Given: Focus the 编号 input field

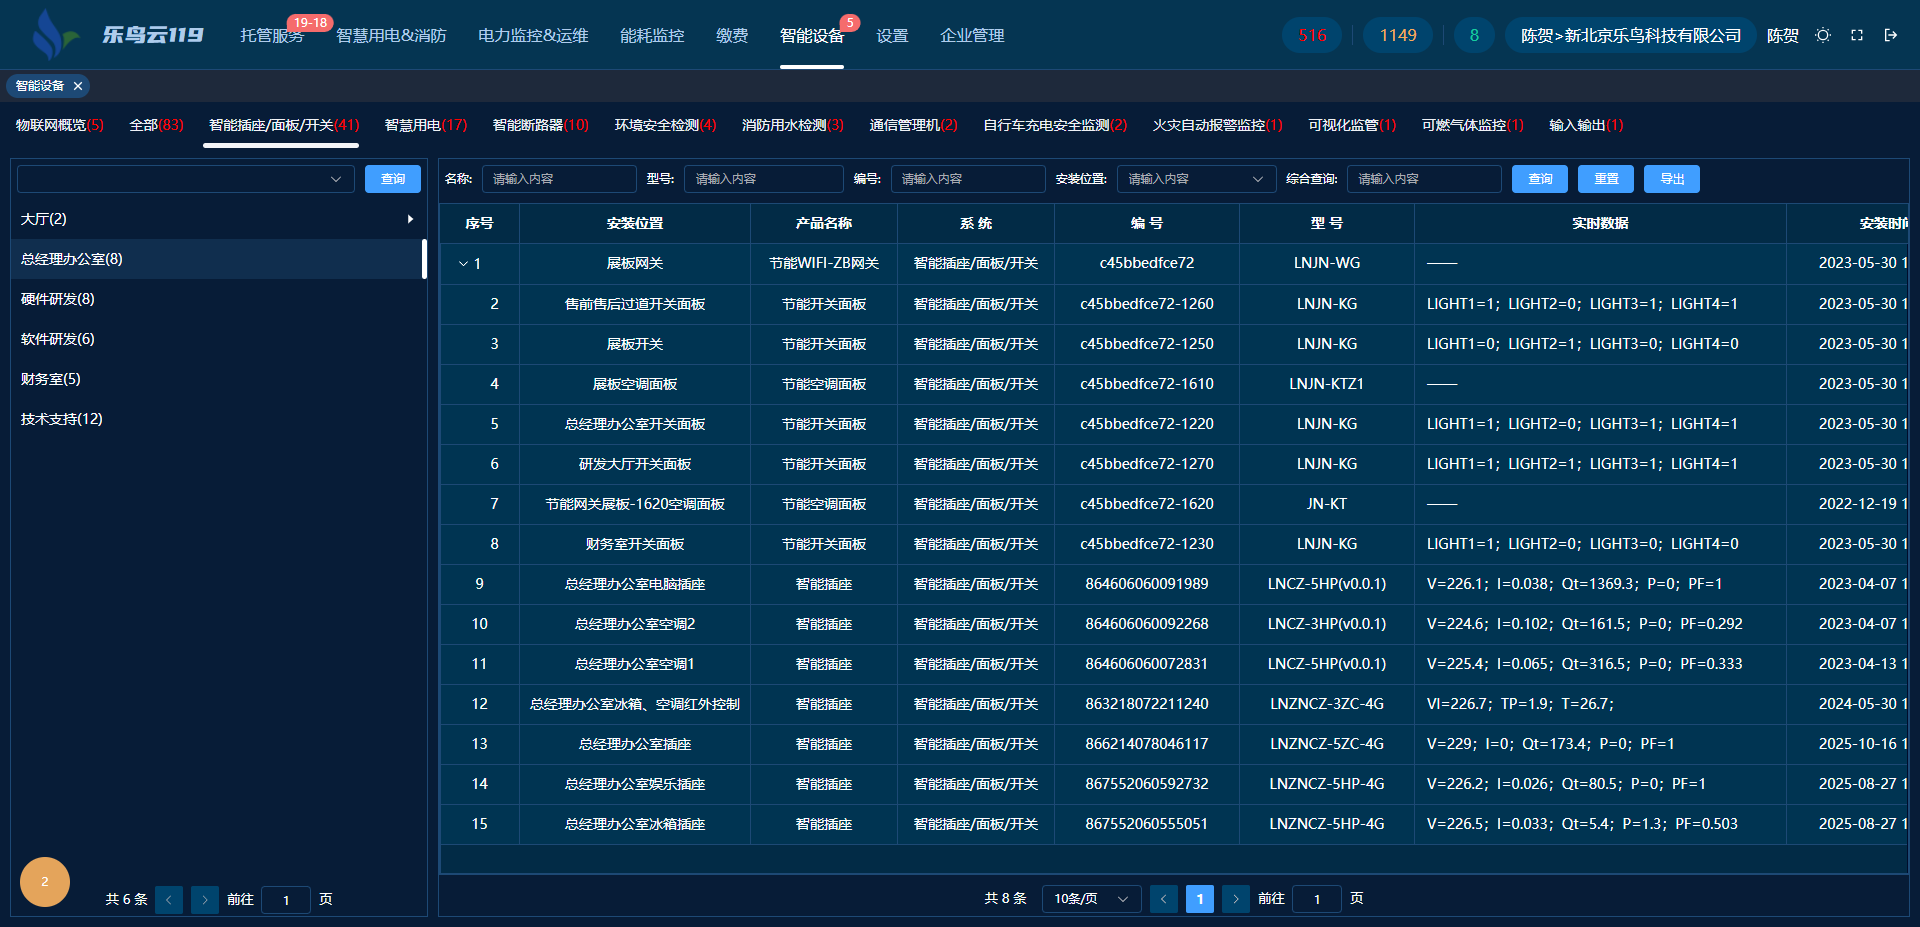Looking at the screenshot, I should pos(968,179).
